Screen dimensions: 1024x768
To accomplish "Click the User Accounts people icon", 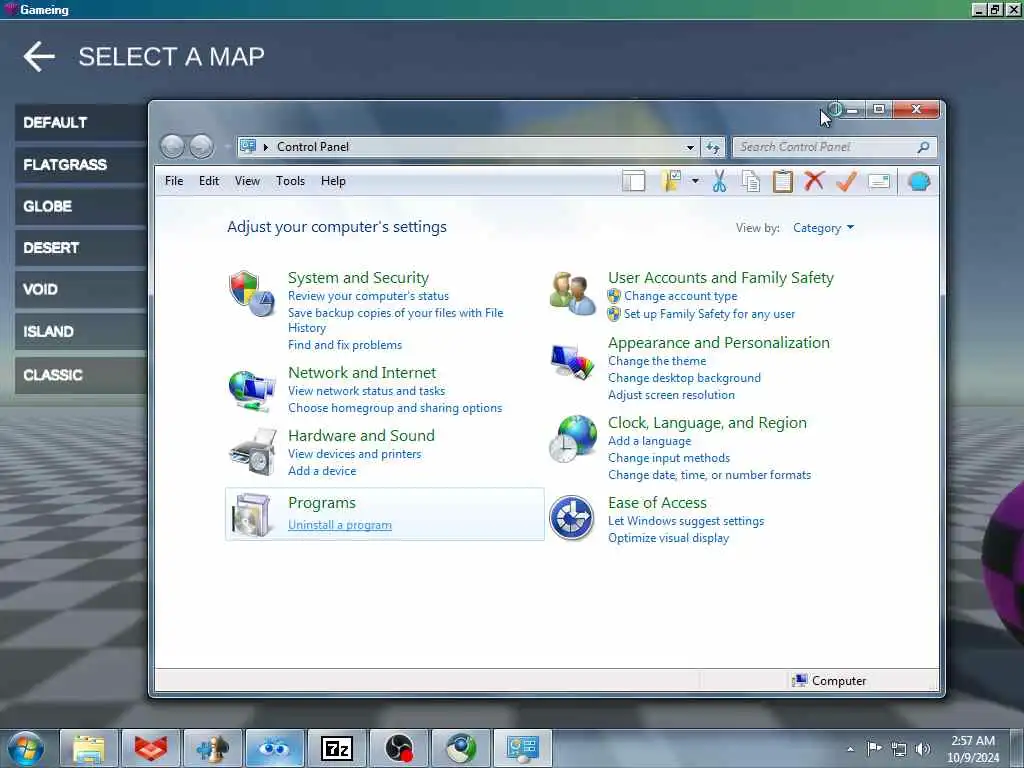I will click(x=571, y=293).
